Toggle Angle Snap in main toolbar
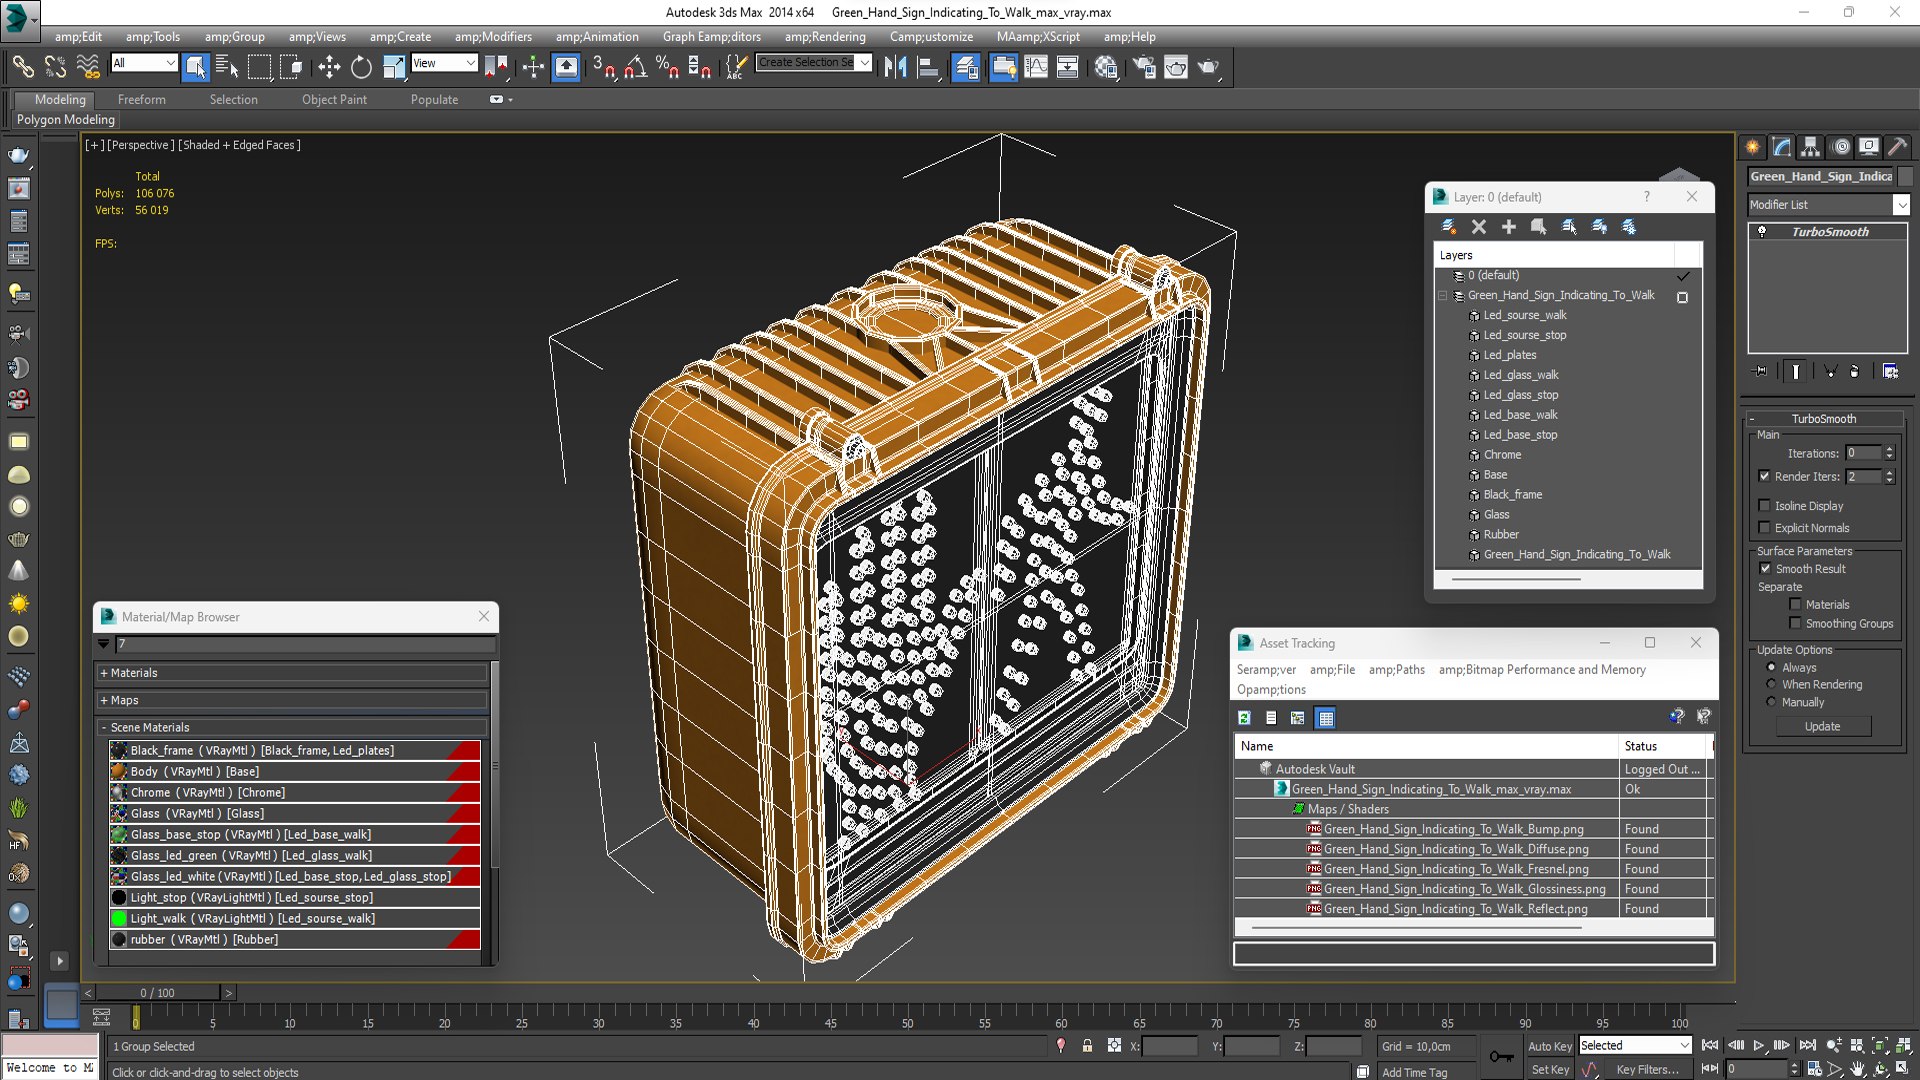The height and width of the screenshot is (1080, 1920). coord(635,67)
